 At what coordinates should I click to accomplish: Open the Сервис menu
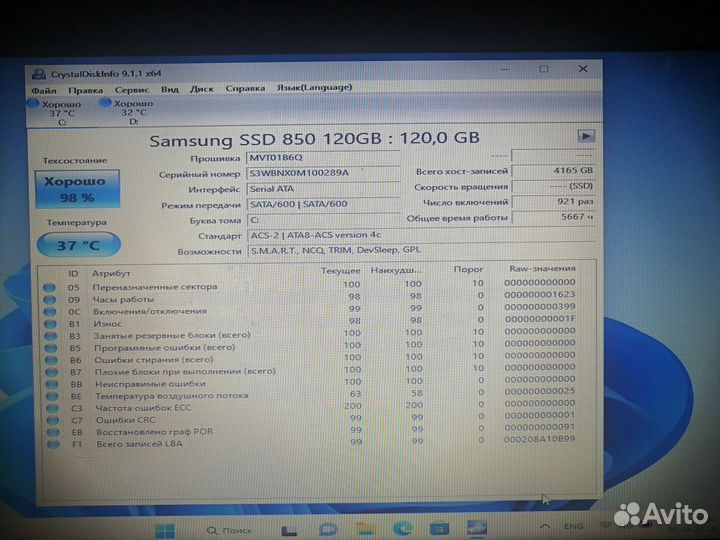(132, 90)
